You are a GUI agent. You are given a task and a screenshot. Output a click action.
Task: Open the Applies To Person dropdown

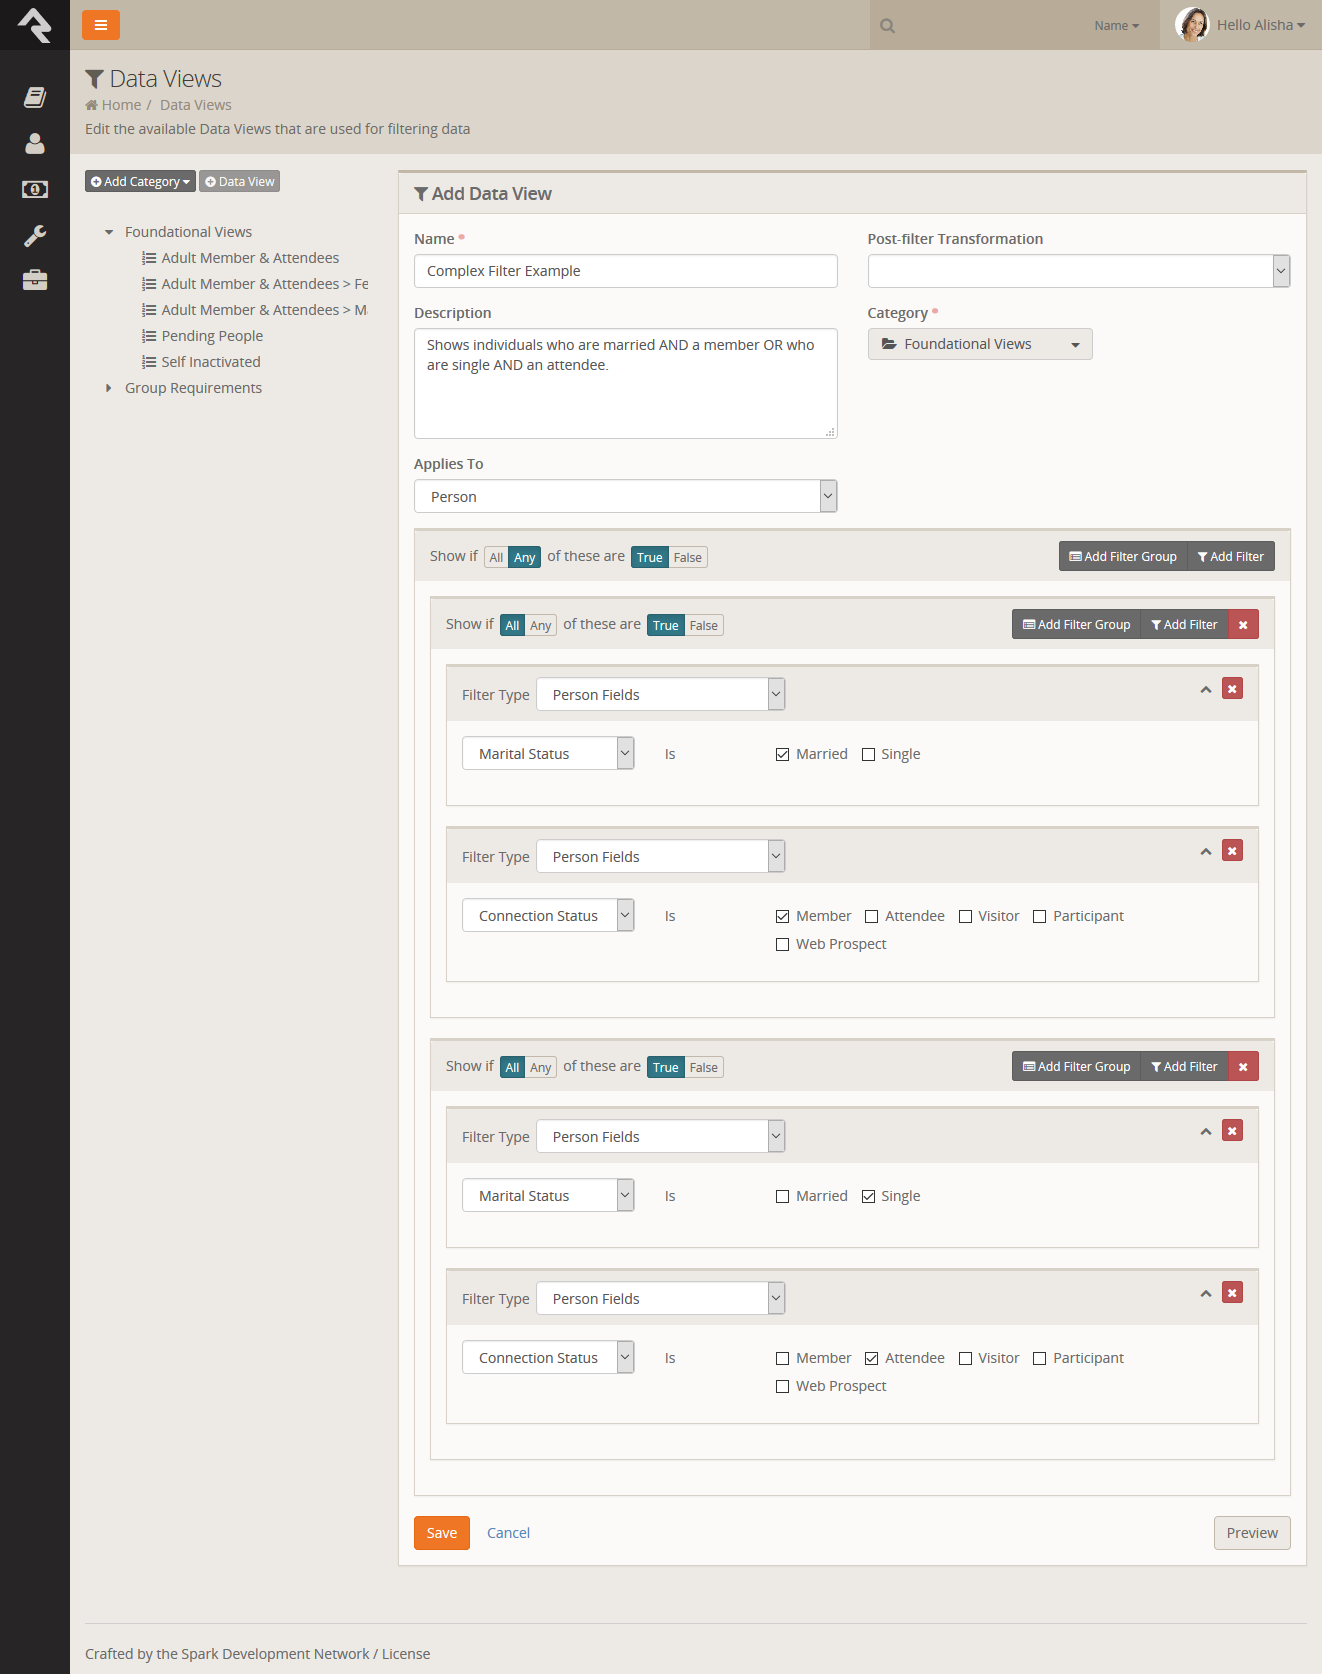[x=625, y=496]
